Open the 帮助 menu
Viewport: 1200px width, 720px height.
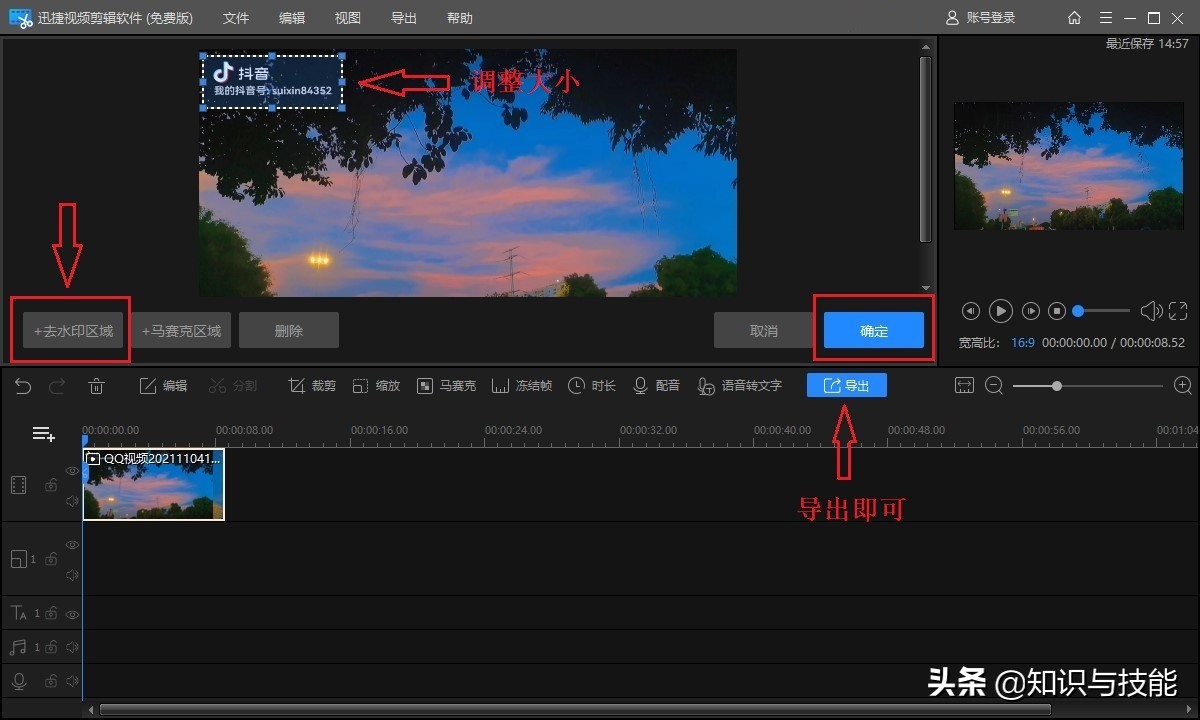pyautogui.click(x=460, y=18)
